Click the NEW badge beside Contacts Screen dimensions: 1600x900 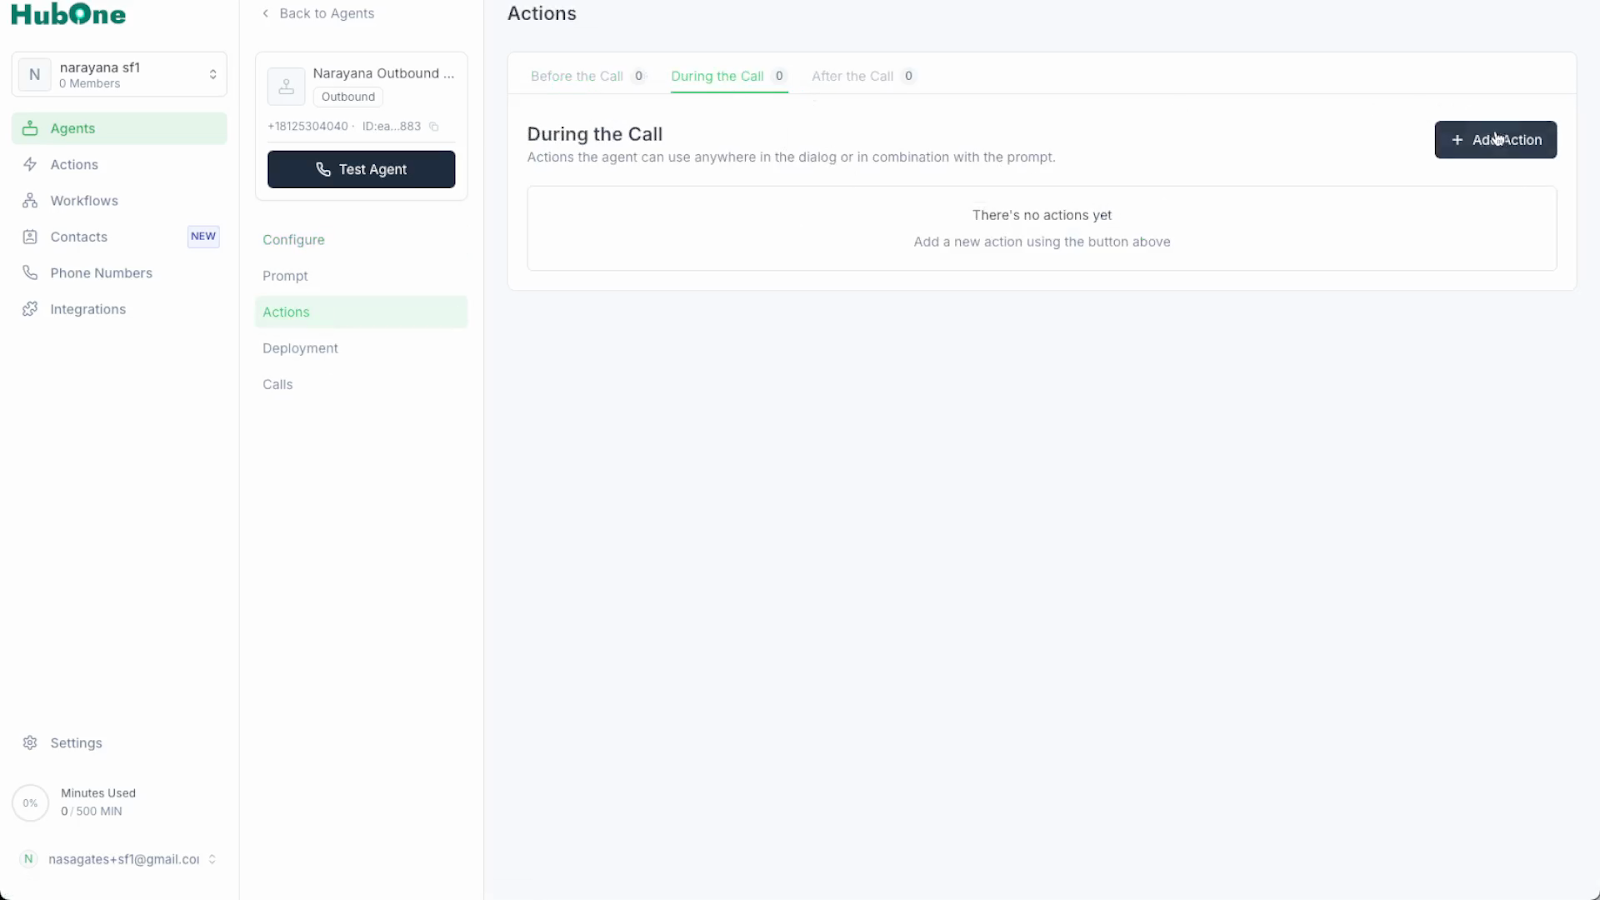203,237
